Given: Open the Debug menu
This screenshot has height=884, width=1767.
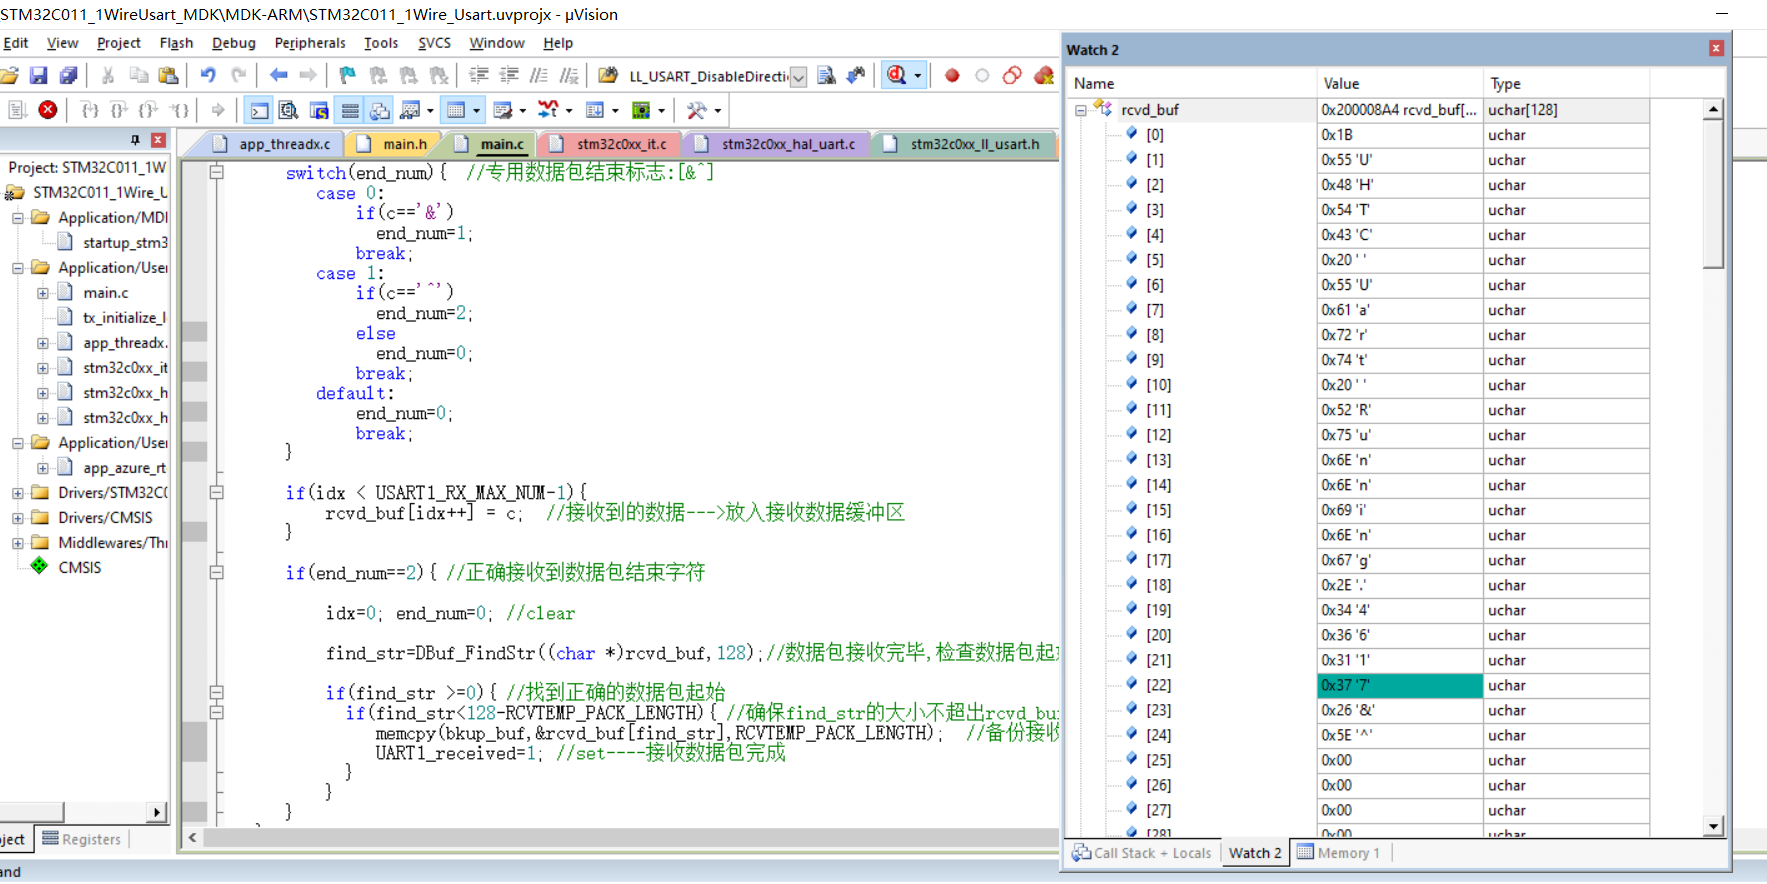Looking at the screenshot, I should click(234, 43).
